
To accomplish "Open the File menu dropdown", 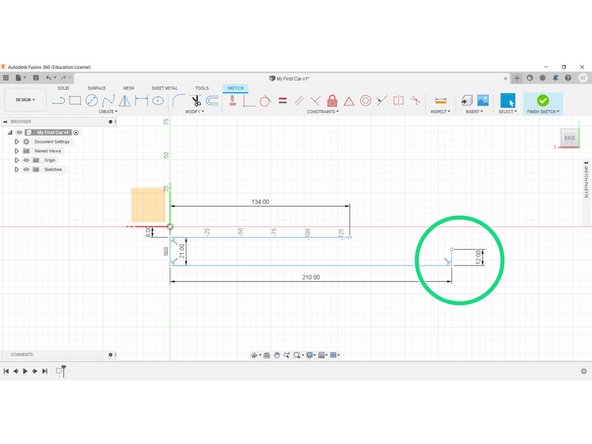I will [x=20, y=78].
